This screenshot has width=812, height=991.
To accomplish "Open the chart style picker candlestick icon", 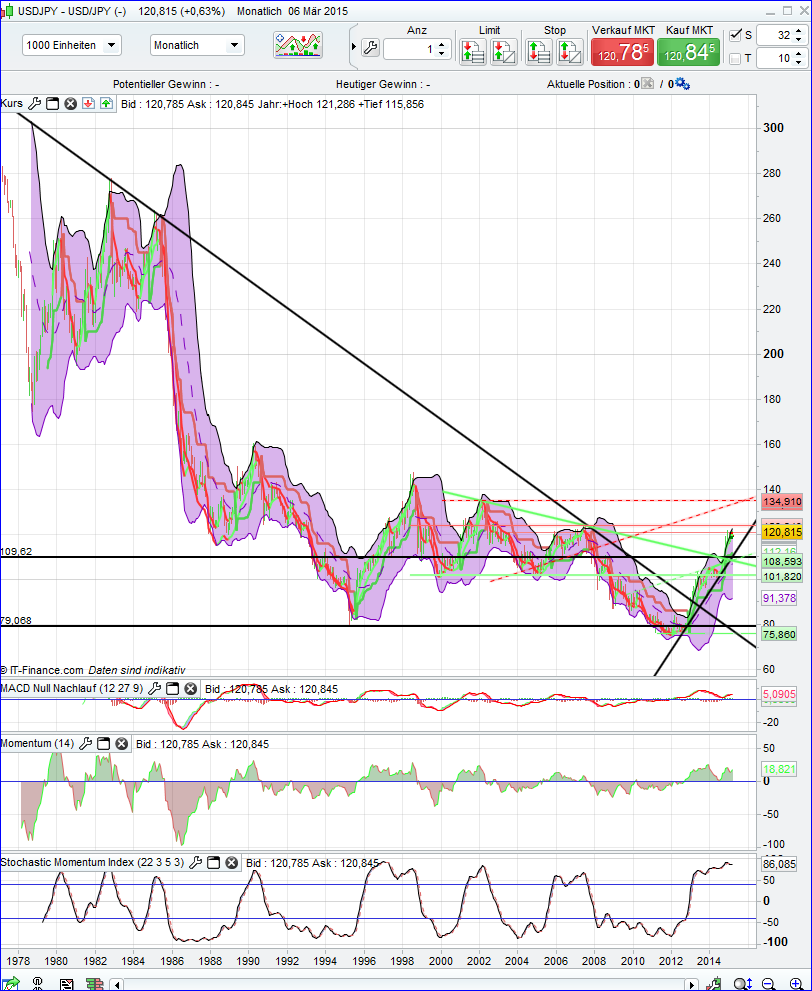I will point(297,44).
